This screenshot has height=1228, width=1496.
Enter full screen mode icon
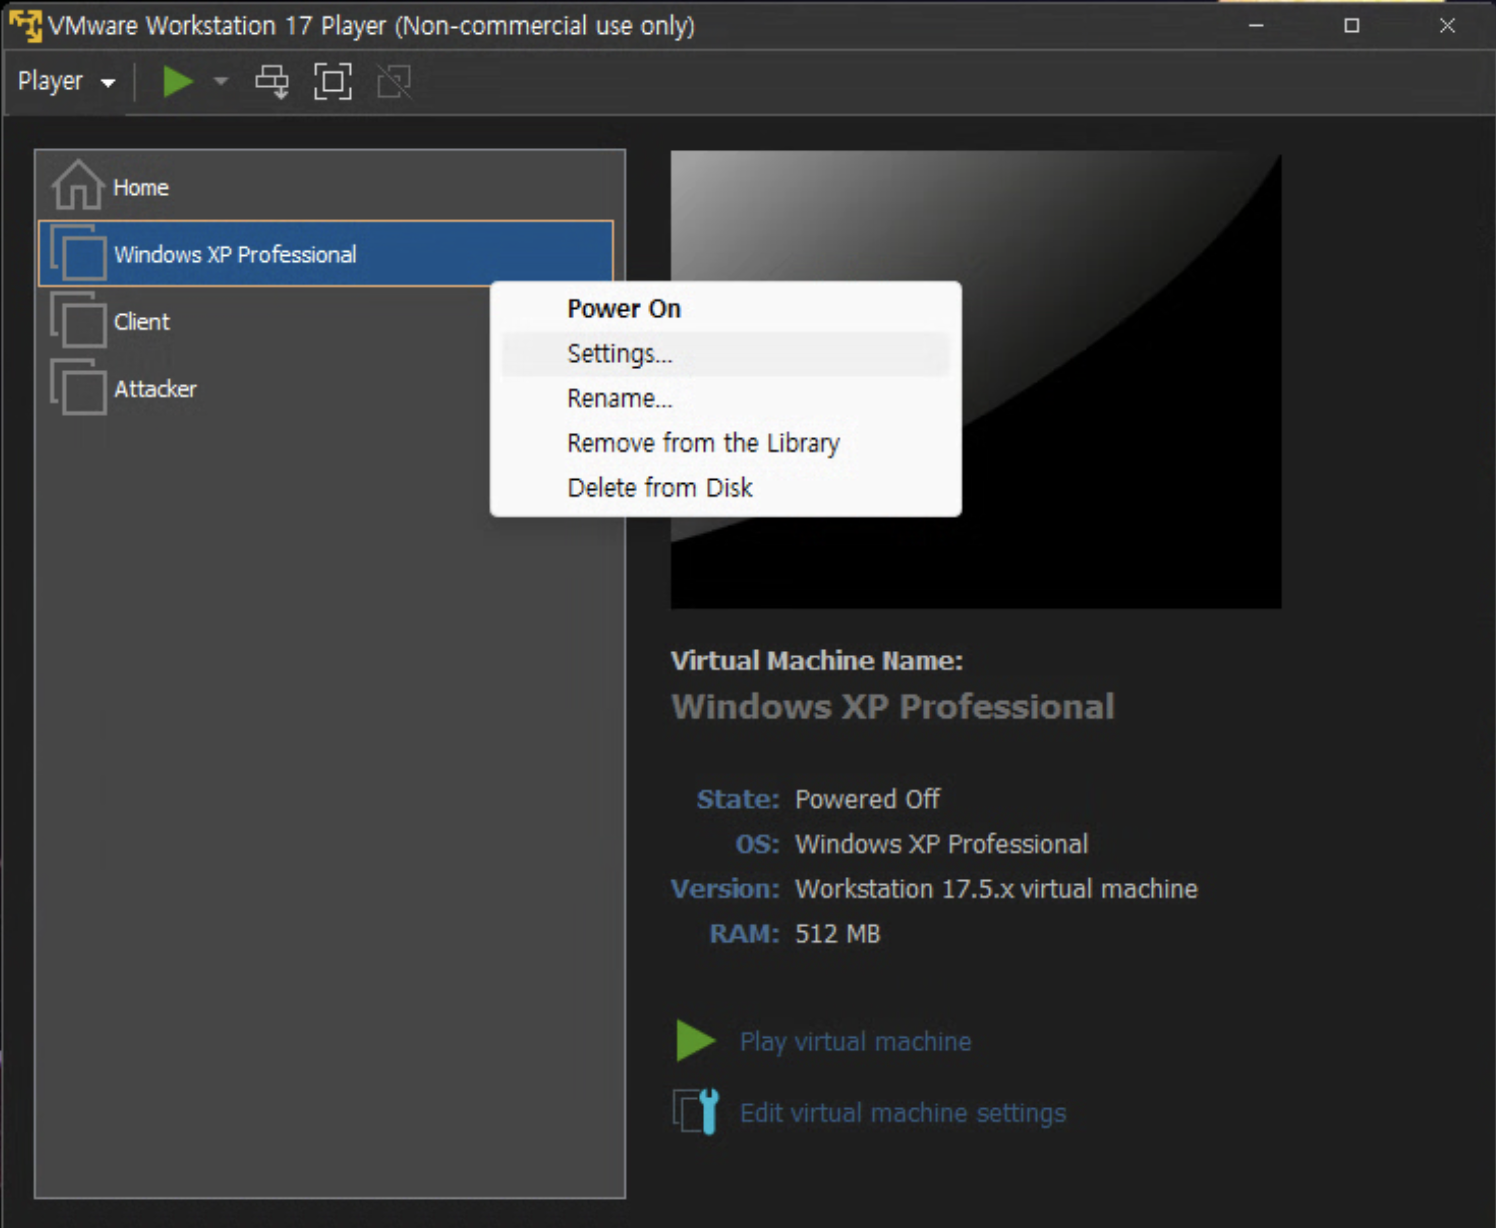point(333,81)
